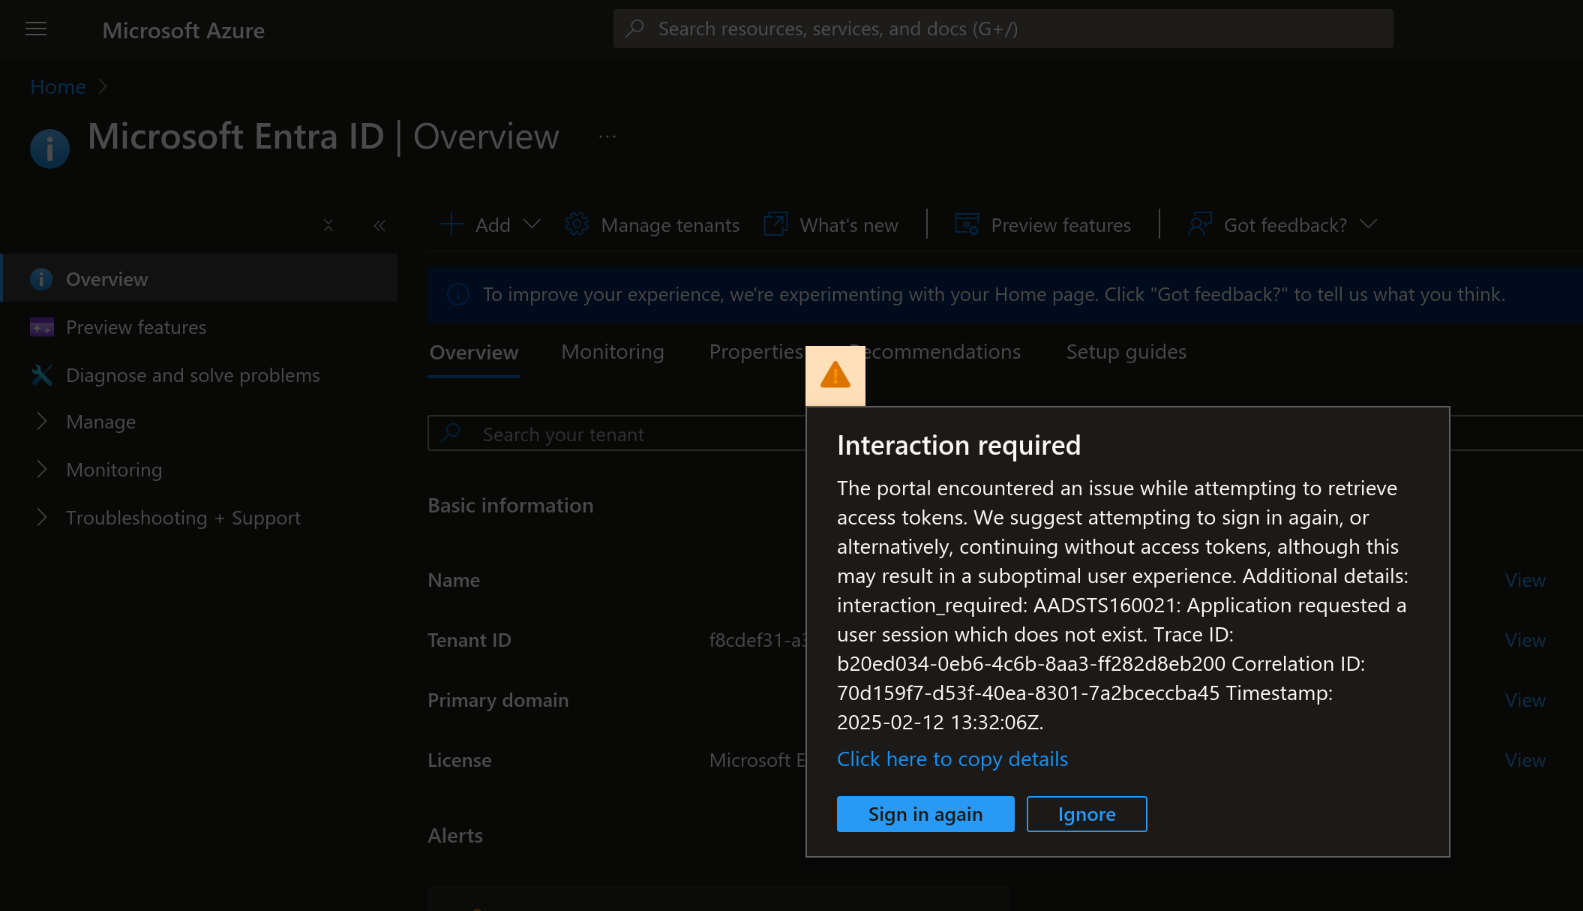This screenshot has height=911, width=1583.
Task: Click the magnifier icon in tenant search
Action: pyautogui.click(x=452, y=433)
